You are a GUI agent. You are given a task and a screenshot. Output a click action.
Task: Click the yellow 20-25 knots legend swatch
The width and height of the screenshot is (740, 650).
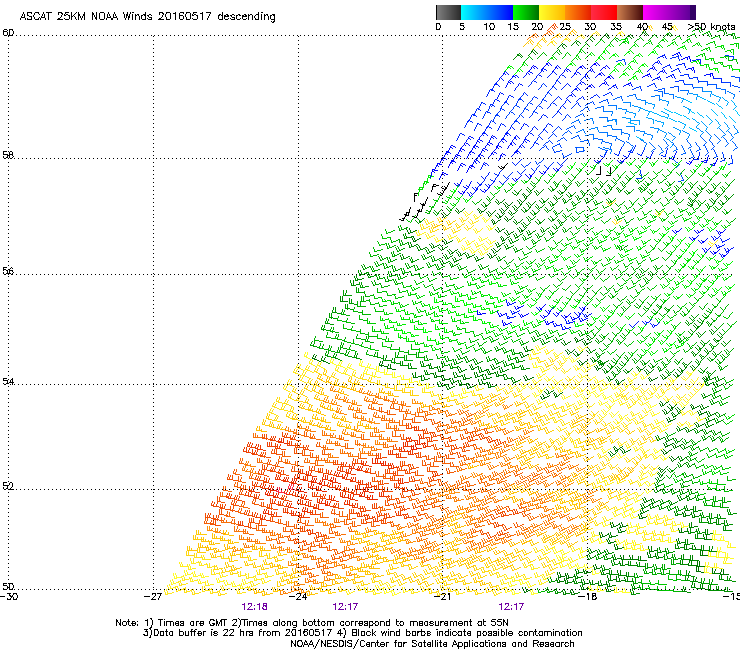[552, 12]
